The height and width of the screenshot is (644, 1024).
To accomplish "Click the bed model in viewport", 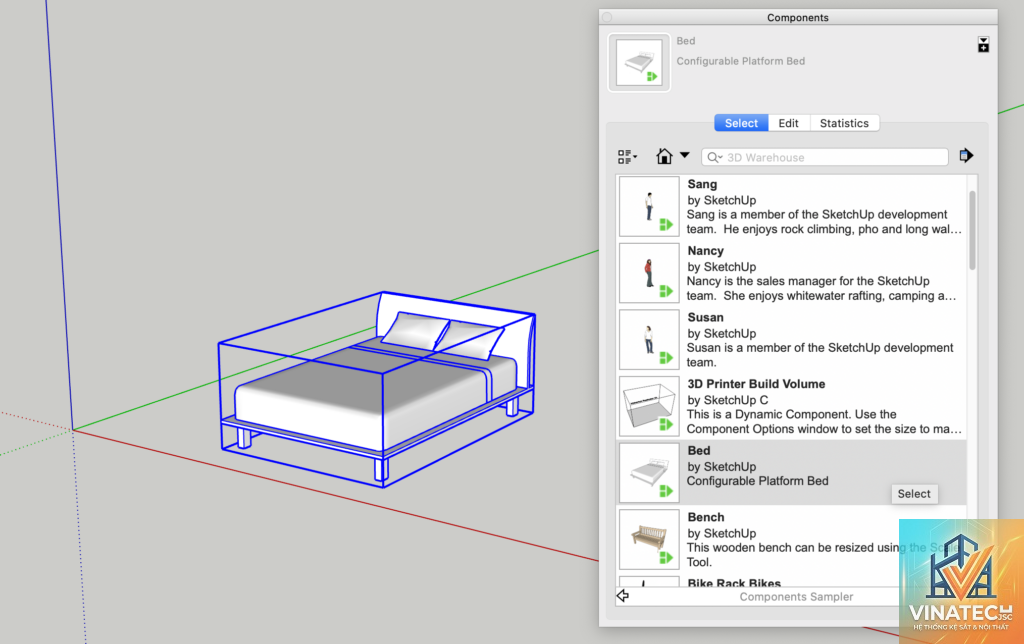I will coord(377,389).
